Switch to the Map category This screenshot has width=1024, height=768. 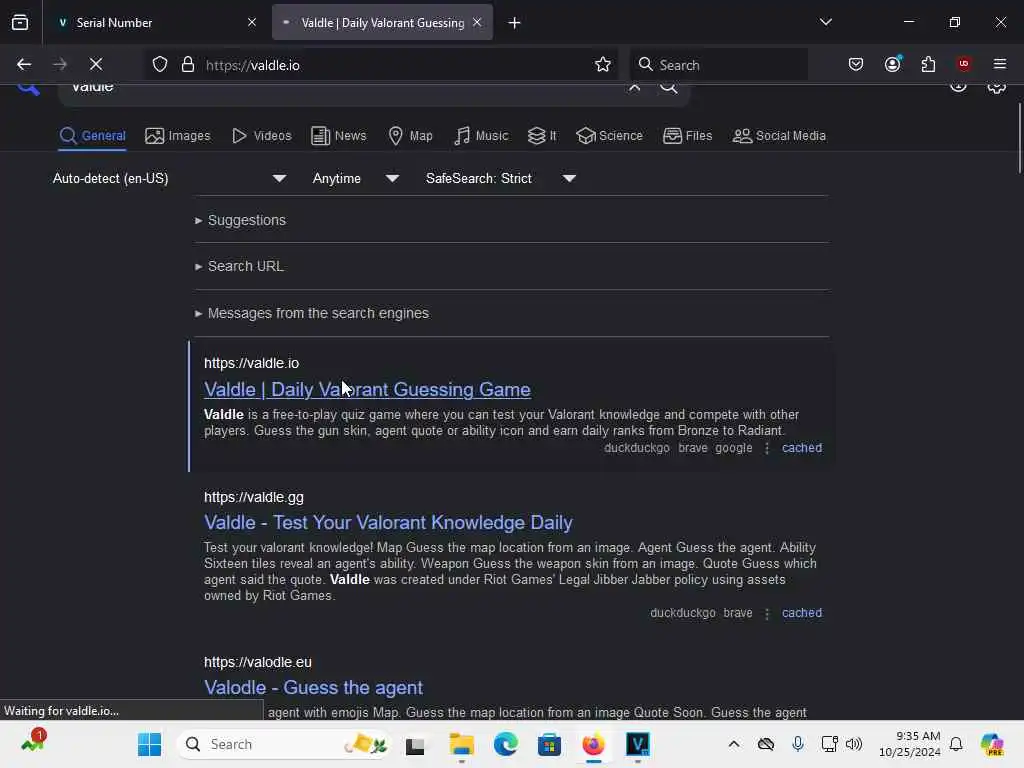click(x=410, y=136)
